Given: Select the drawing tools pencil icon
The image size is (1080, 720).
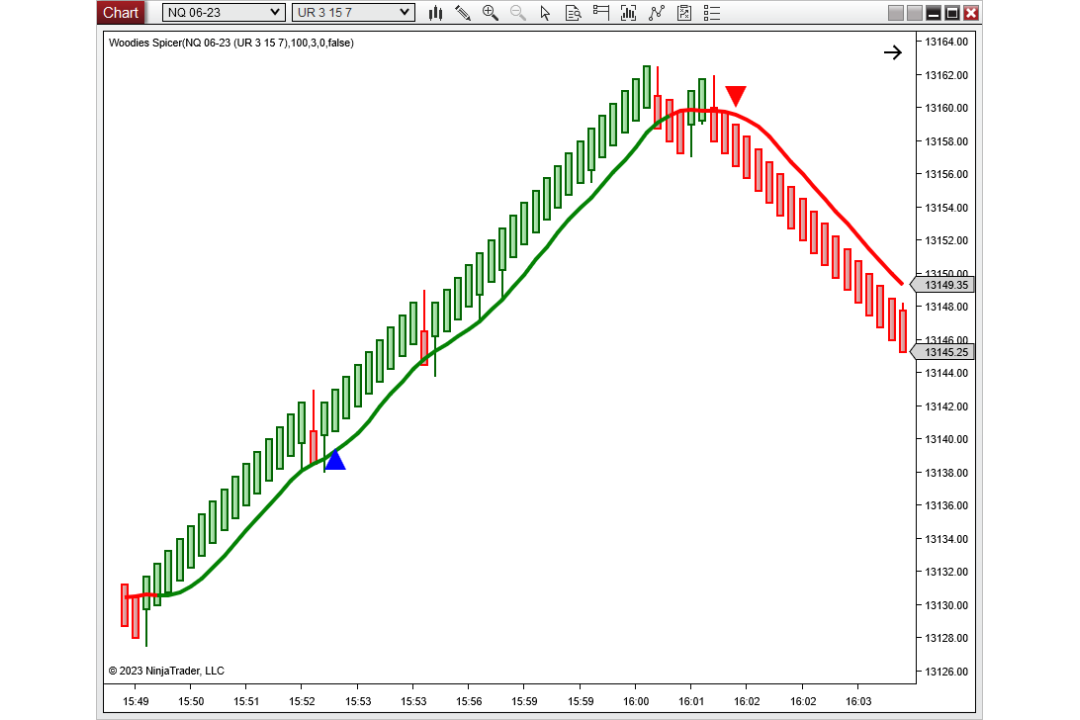Looking at the screenshot, I should [463, 13].
